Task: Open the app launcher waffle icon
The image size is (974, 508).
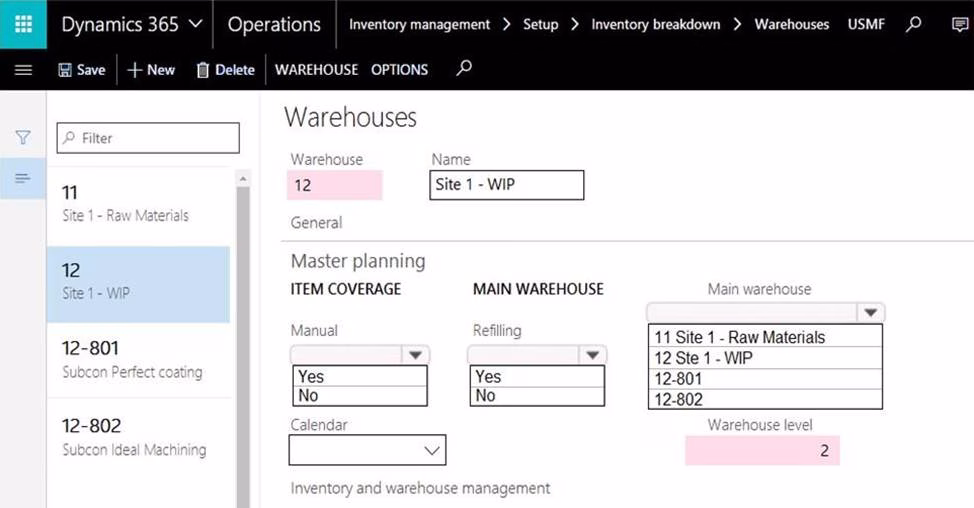Action: [23, 24]
